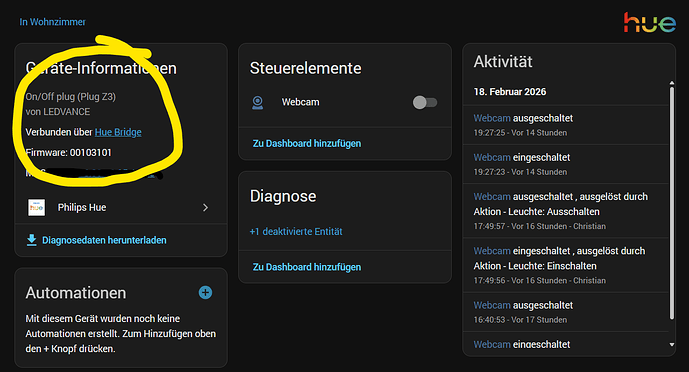Click the Diagnose heading
Viewport: 689px width, 372px height.
click(x=283, y=196)
